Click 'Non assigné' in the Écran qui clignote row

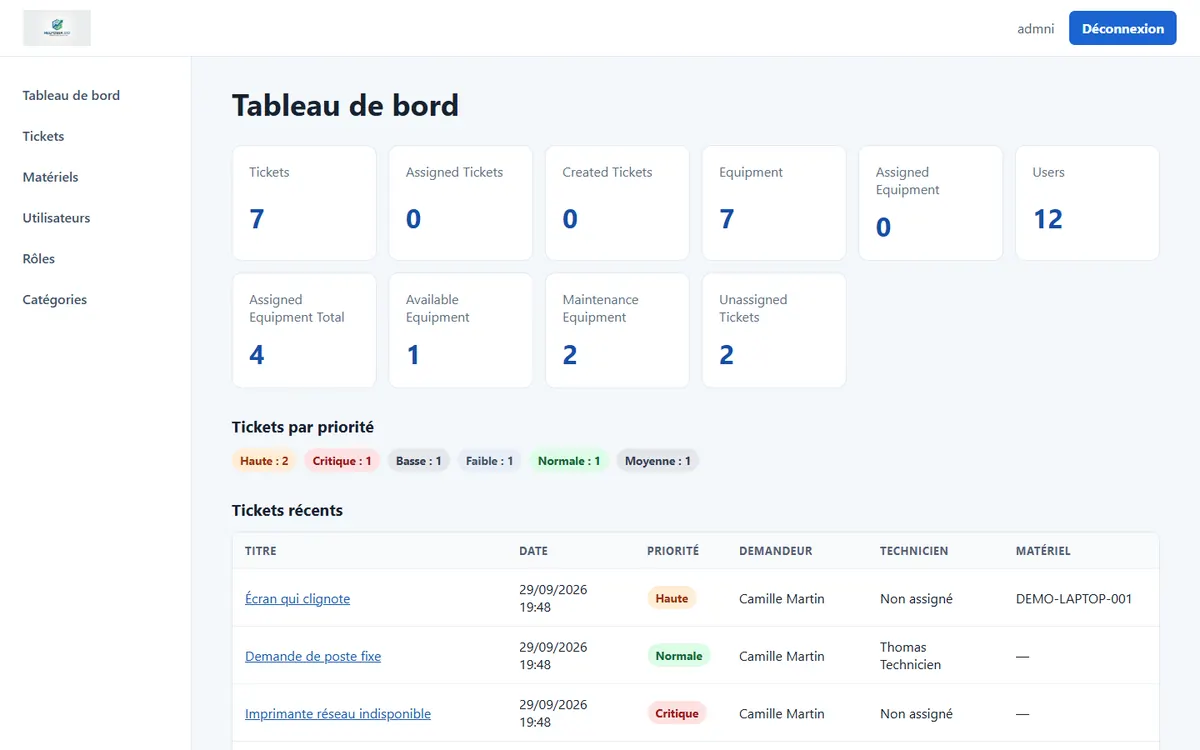pyautogui.click(x=916, y=599)
